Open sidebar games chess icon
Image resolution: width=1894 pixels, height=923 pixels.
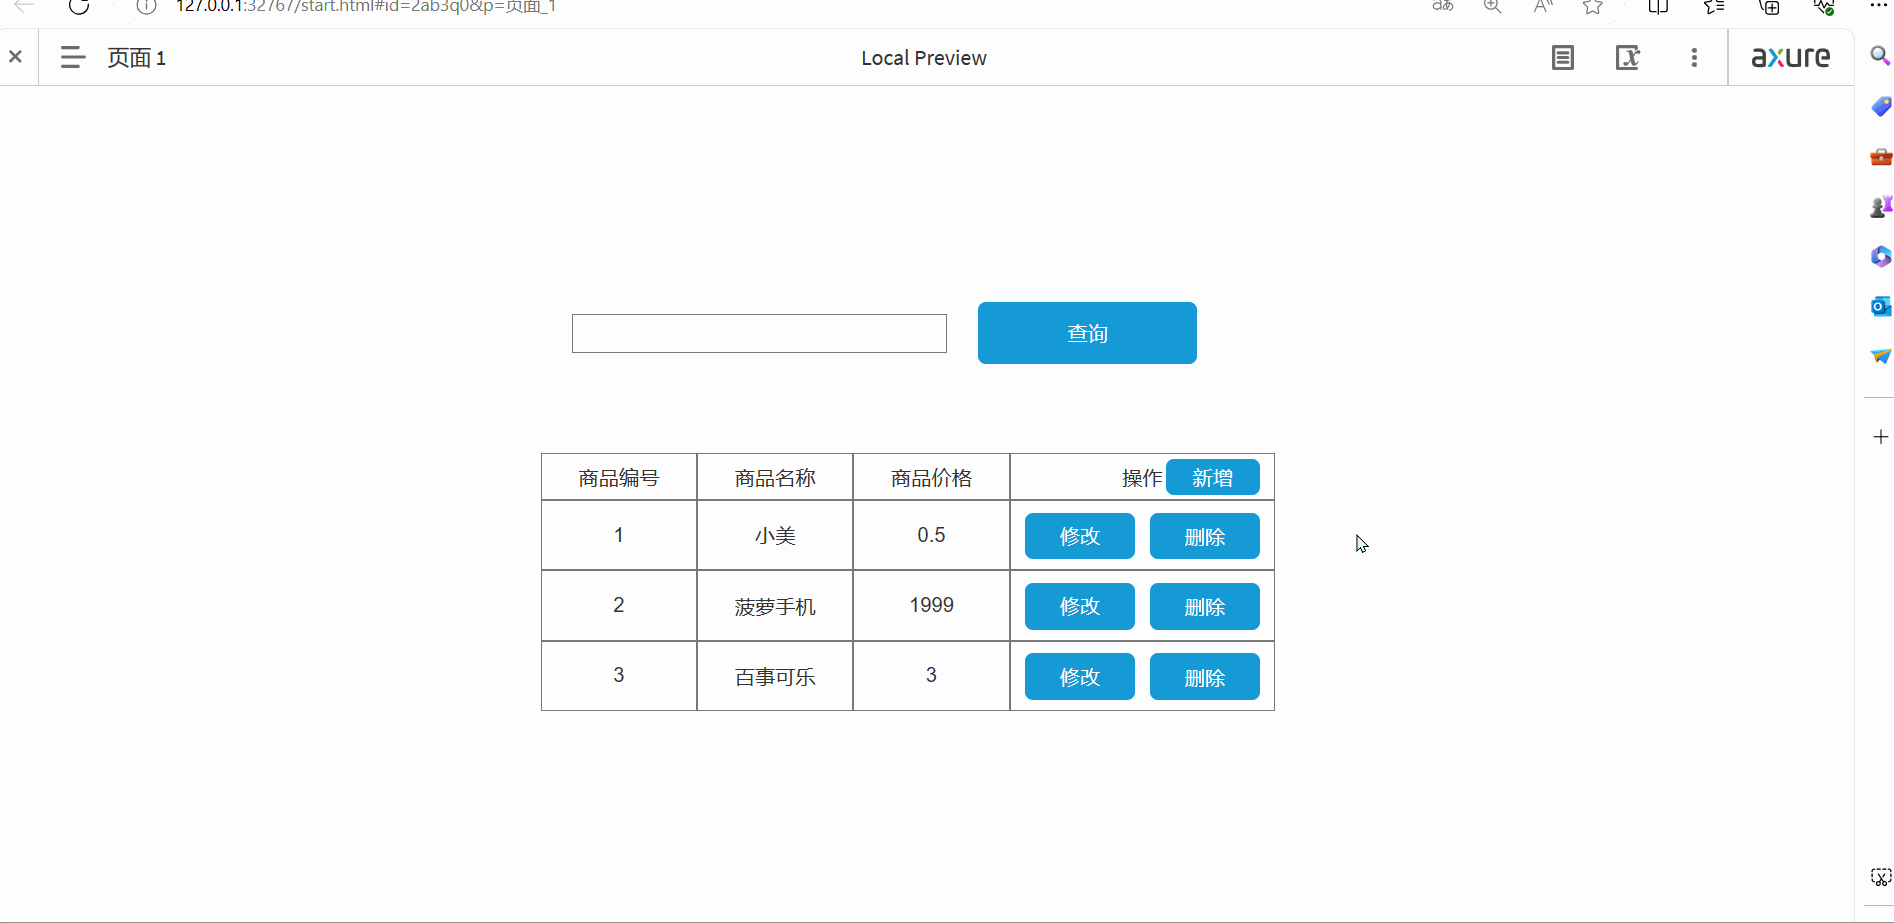1880,206
